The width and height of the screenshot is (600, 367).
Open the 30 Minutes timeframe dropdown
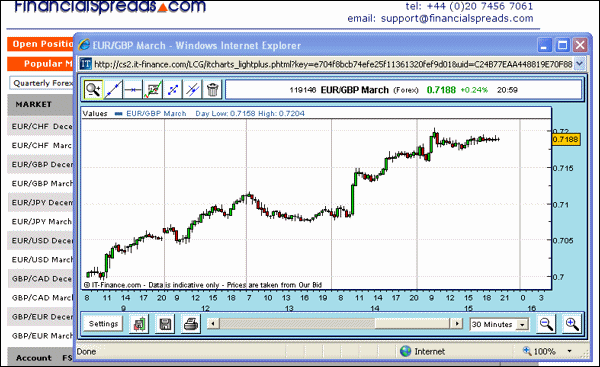coord(499,325)
